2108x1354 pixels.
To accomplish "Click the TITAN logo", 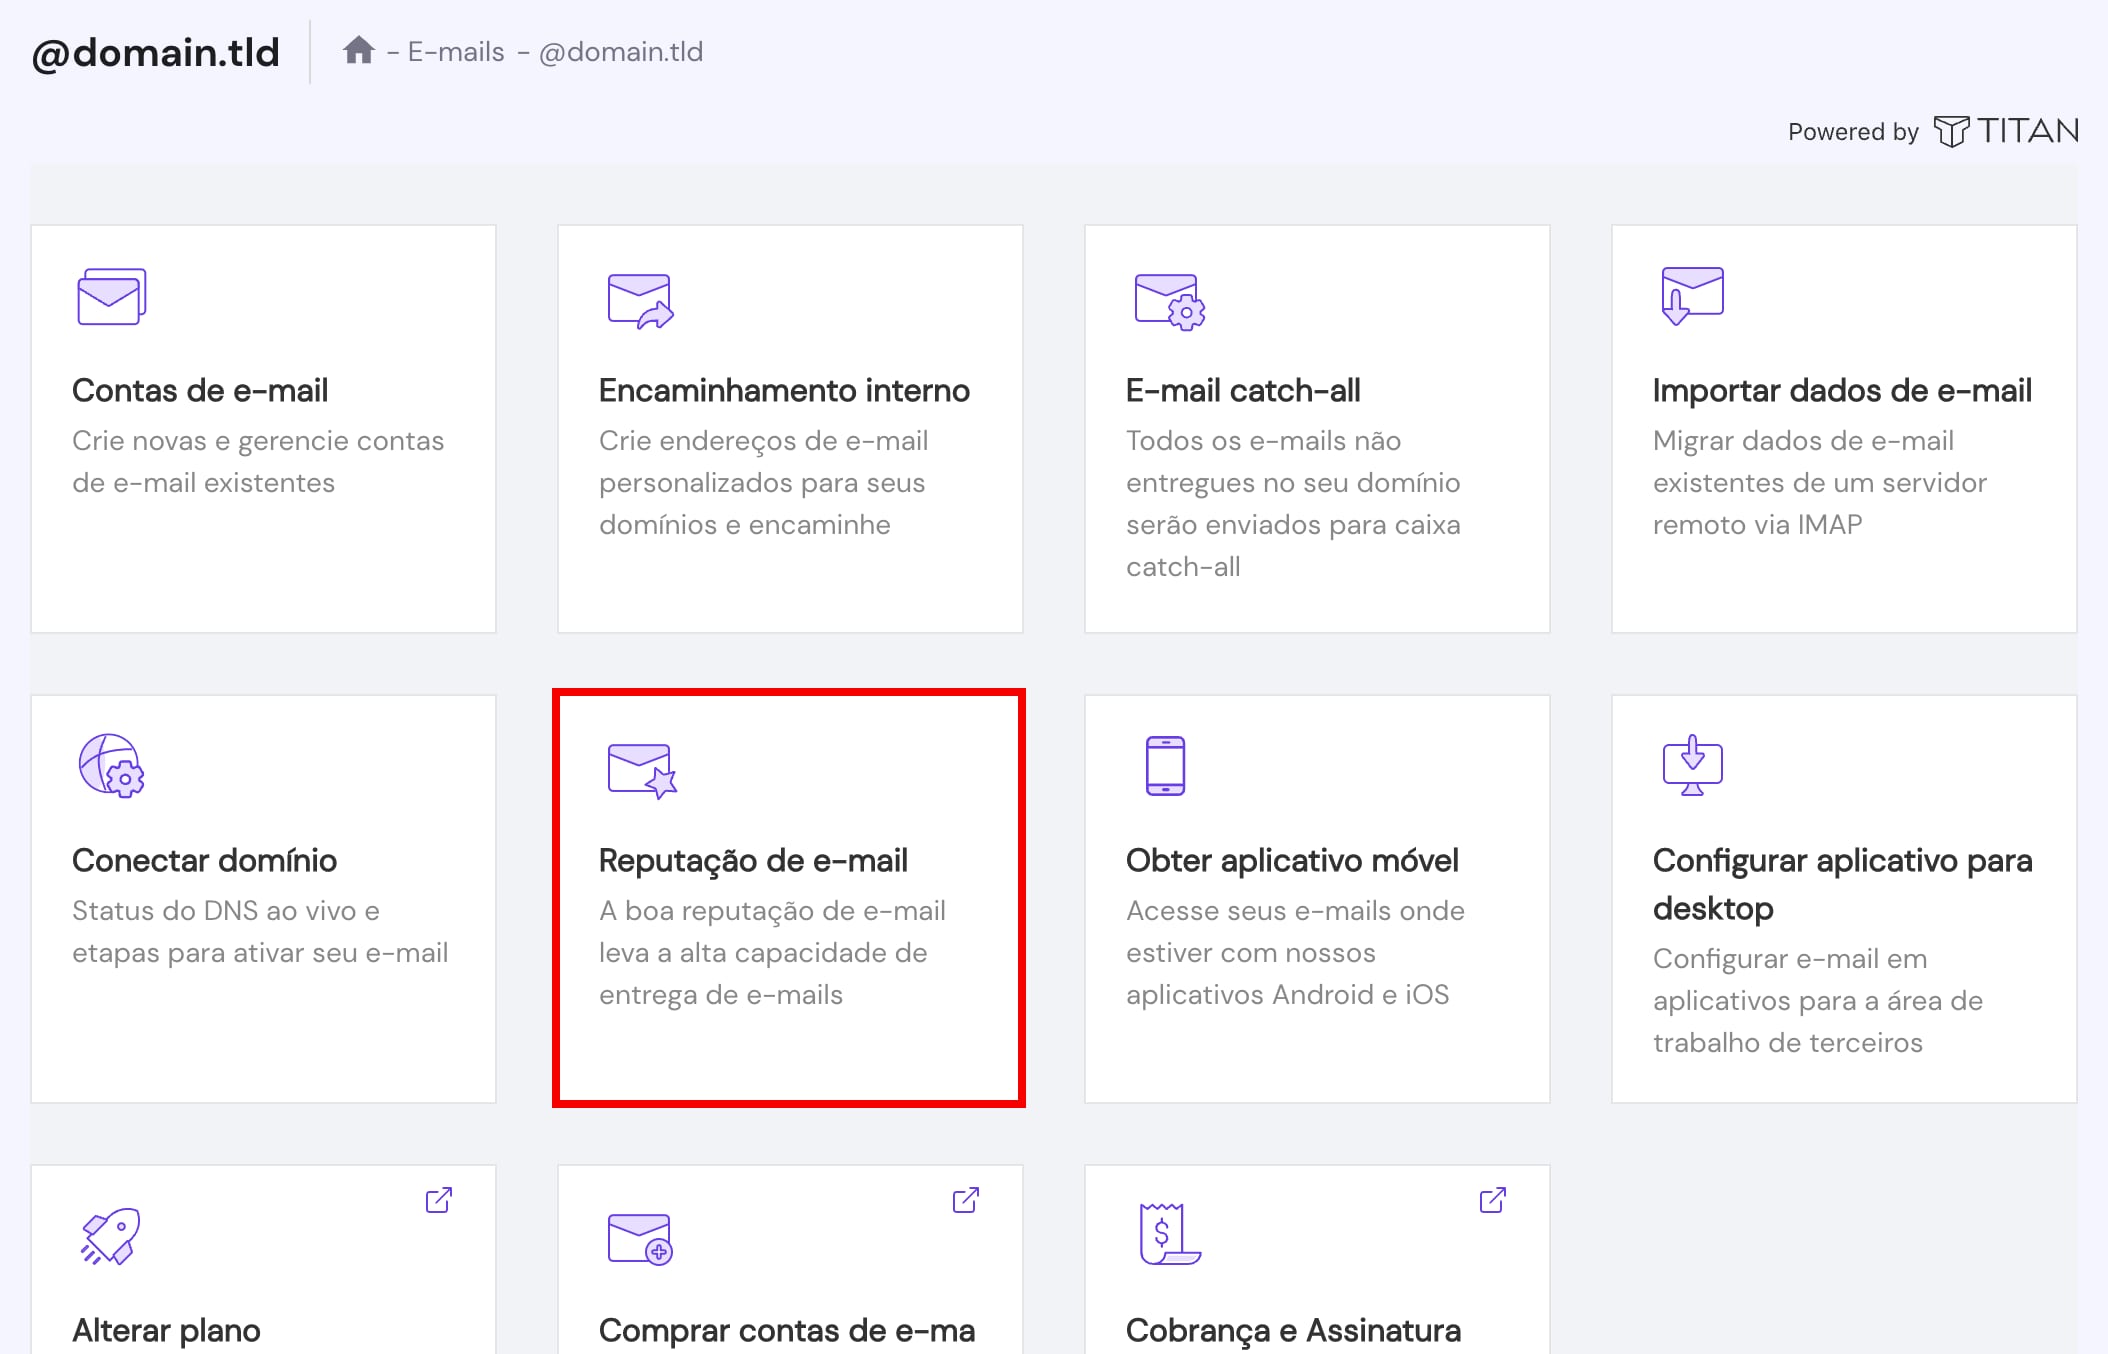I will coord(2006,131).
